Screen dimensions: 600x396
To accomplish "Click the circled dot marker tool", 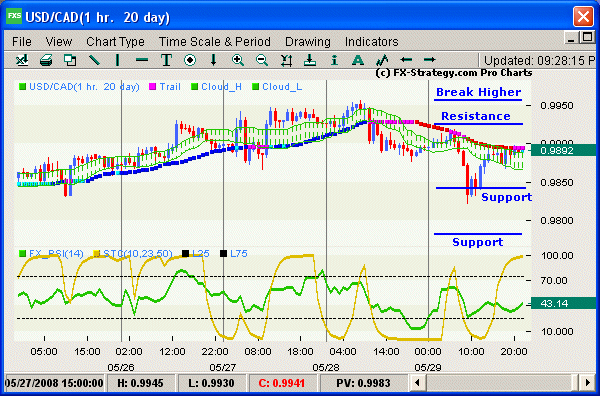I will tap(190, 60).
